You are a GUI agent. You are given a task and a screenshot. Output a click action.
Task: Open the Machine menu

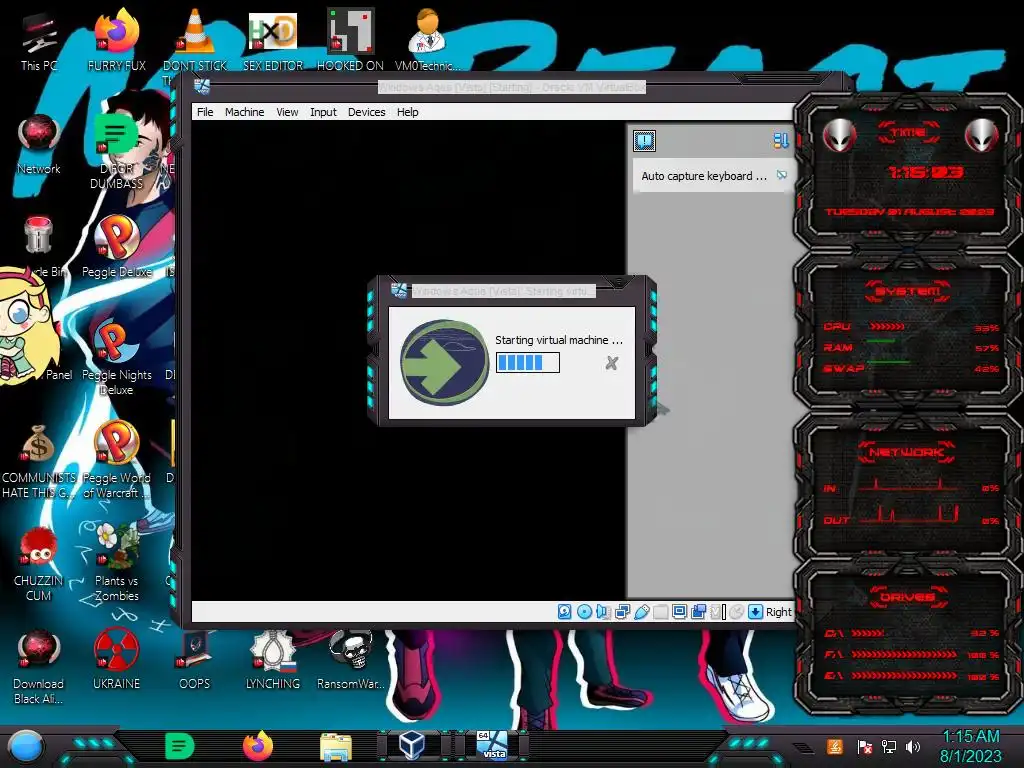tap(244, 112)
